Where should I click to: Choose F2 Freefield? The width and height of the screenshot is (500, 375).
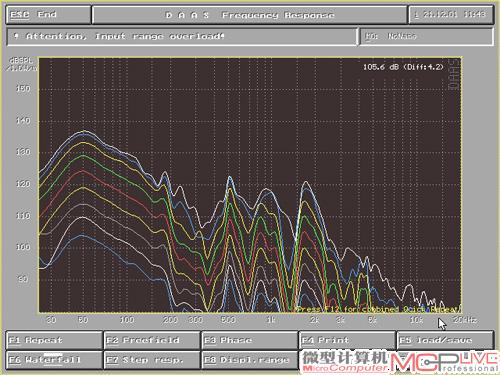coord(152,340)
